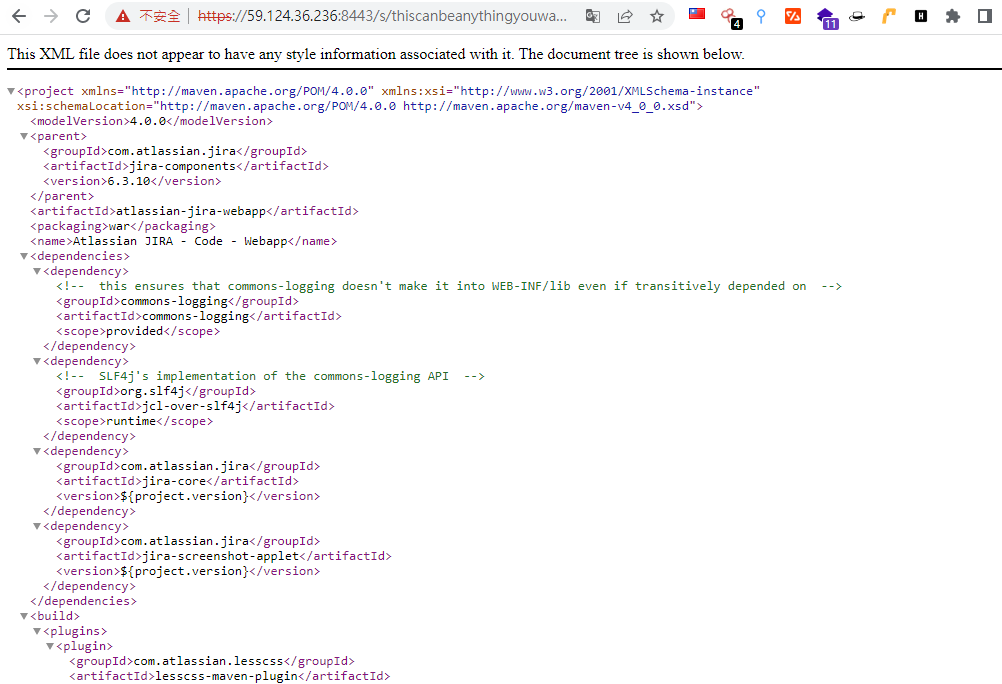
Task: Click the XML no-style-information notice text
Action: (376, 54)
